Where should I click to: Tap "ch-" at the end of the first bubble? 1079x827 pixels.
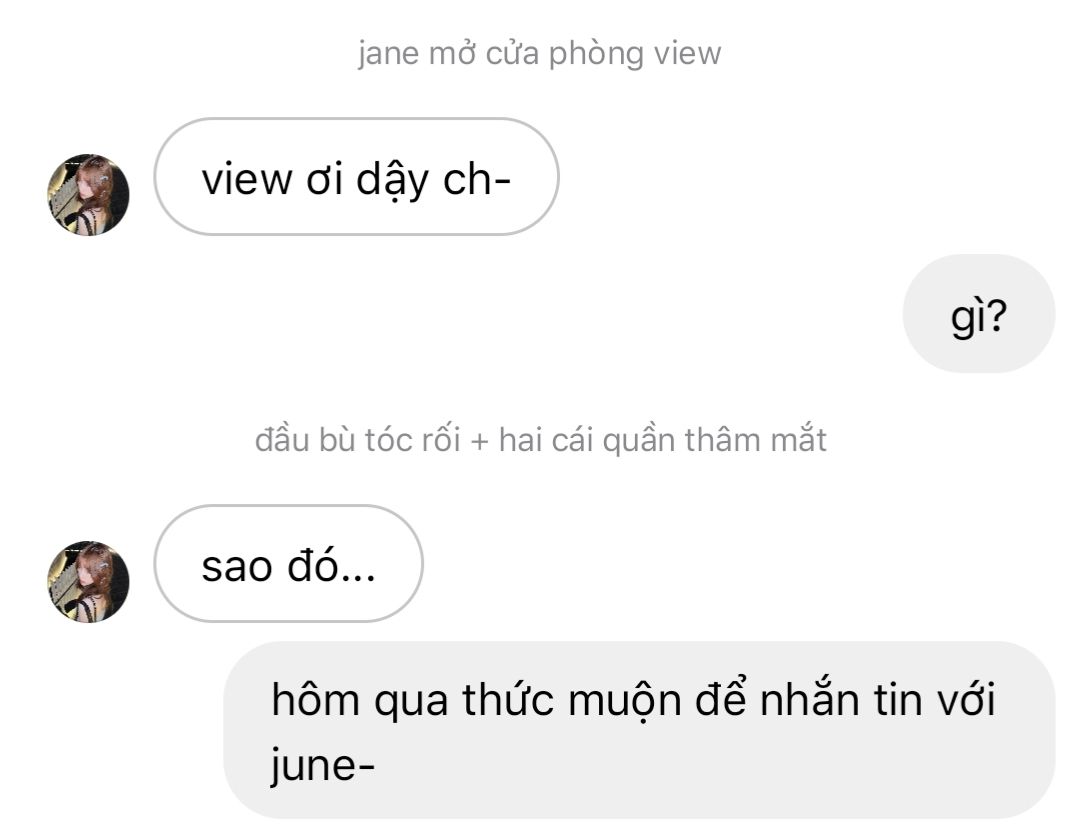pyautogui.click(x=476, y=179)
